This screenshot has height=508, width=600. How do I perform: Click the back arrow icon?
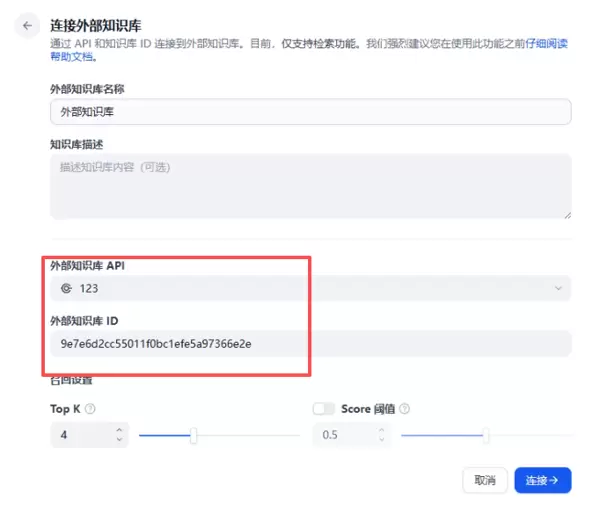(x=28, y=26)
